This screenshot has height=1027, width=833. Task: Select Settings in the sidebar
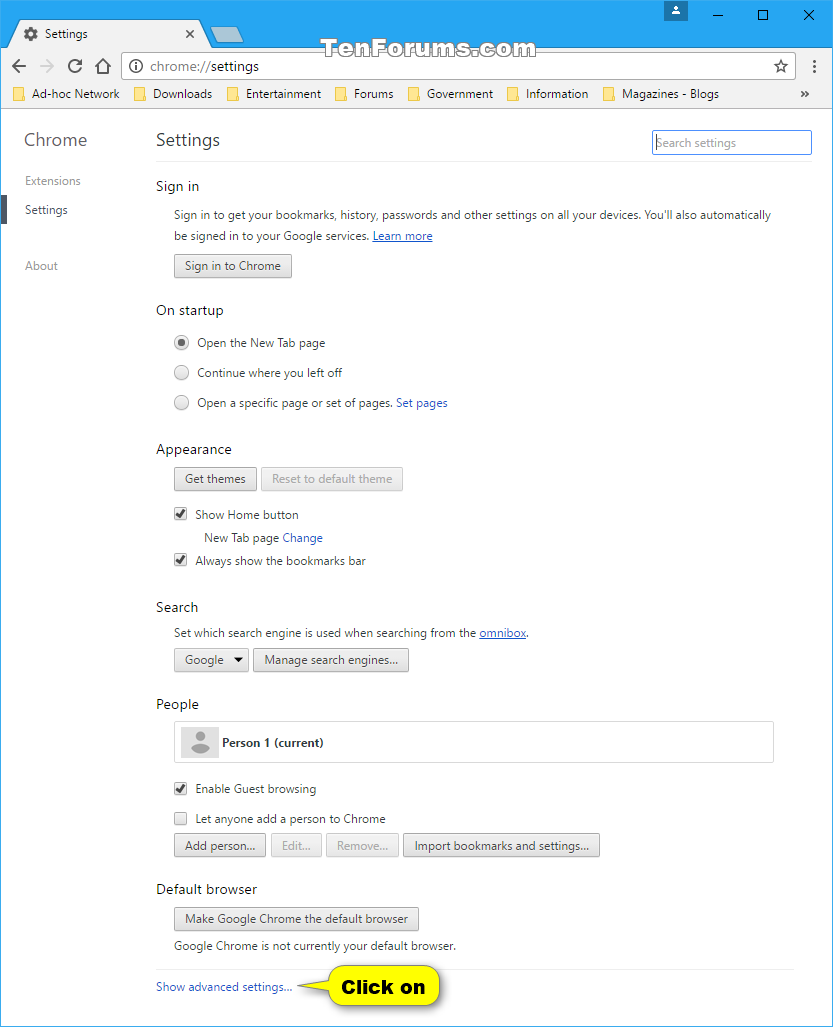tap(46, 210)
